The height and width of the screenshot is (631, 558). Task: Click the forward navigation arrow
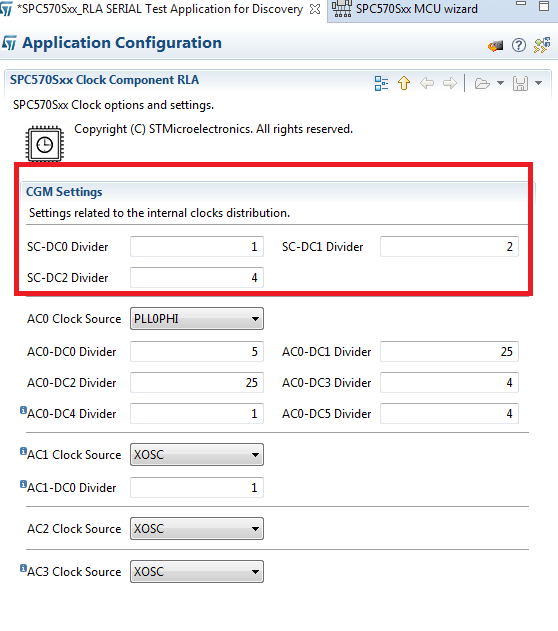(450, 83)
